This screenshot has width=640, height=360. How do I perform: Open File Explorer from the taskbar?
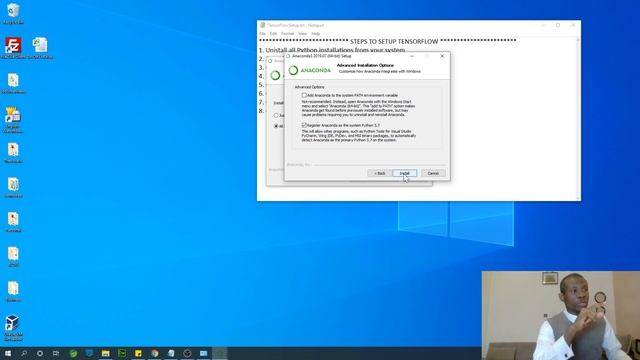[106, 353]
